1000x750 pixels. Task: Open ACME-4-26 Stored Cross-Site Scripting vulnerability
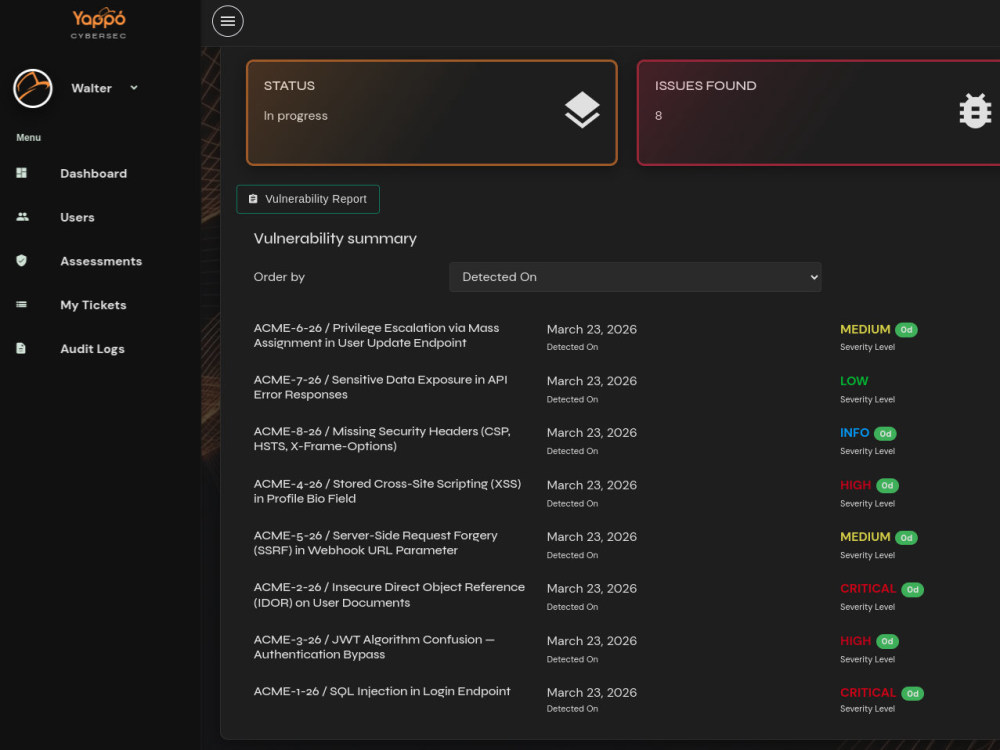387,491
